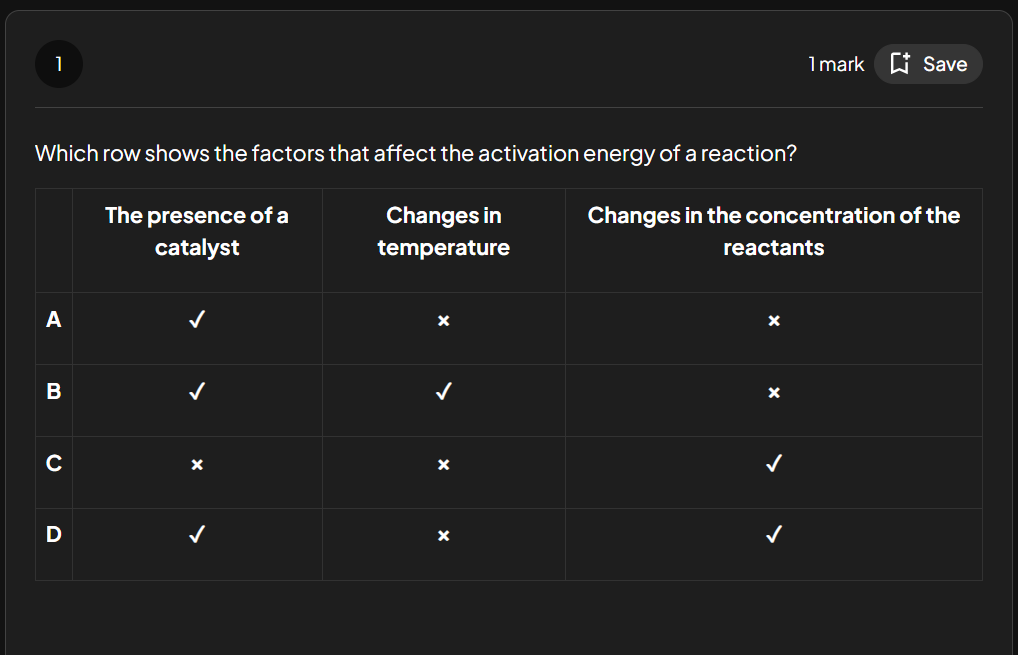Pick answer row C label

click(54, 464)
